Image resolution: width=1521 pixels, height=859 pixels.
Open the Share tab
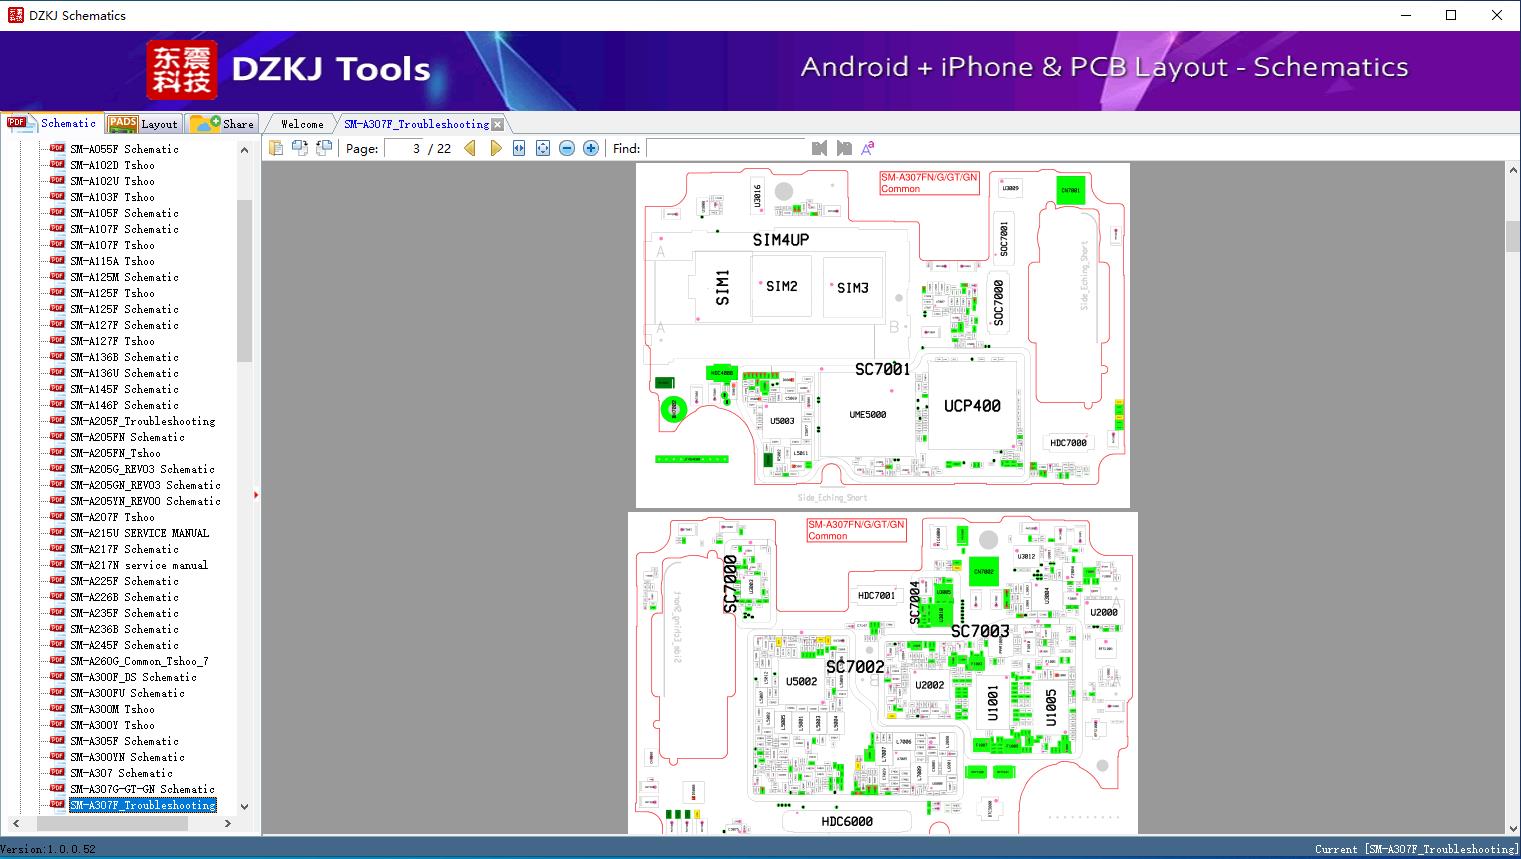[x=222, y=124]
